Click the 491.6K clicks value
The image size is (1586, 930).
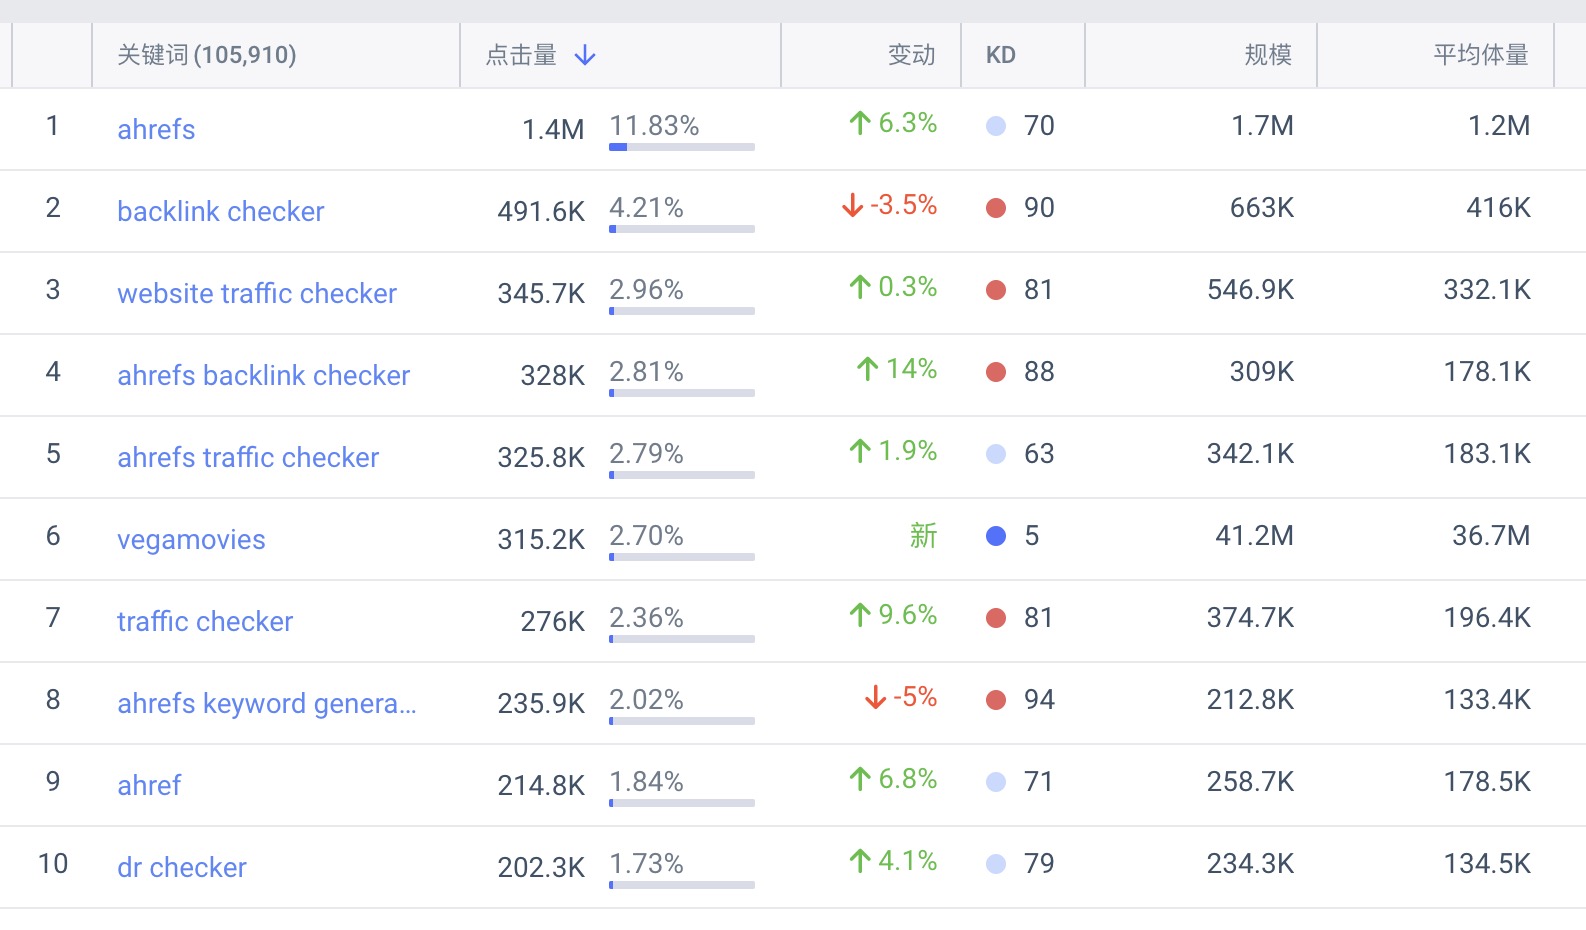tap(541, 212)
